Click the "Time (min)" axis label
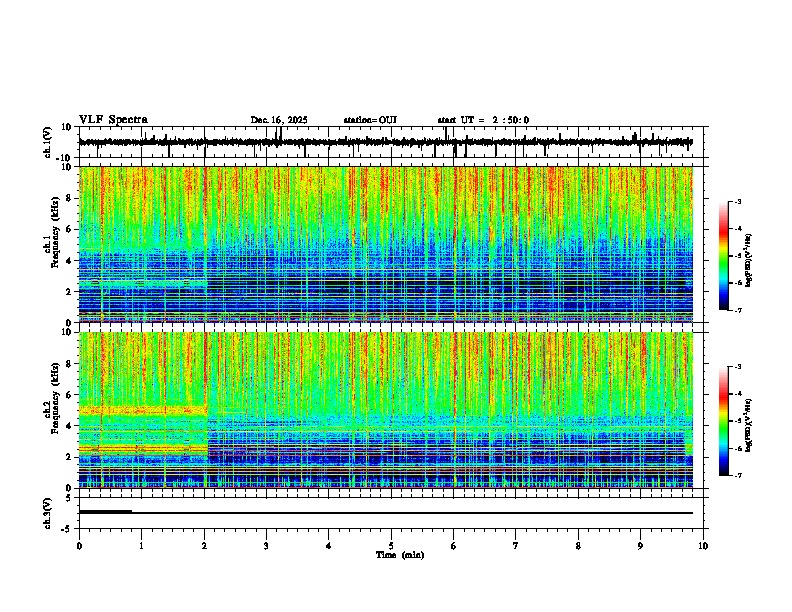 [400, 555]
